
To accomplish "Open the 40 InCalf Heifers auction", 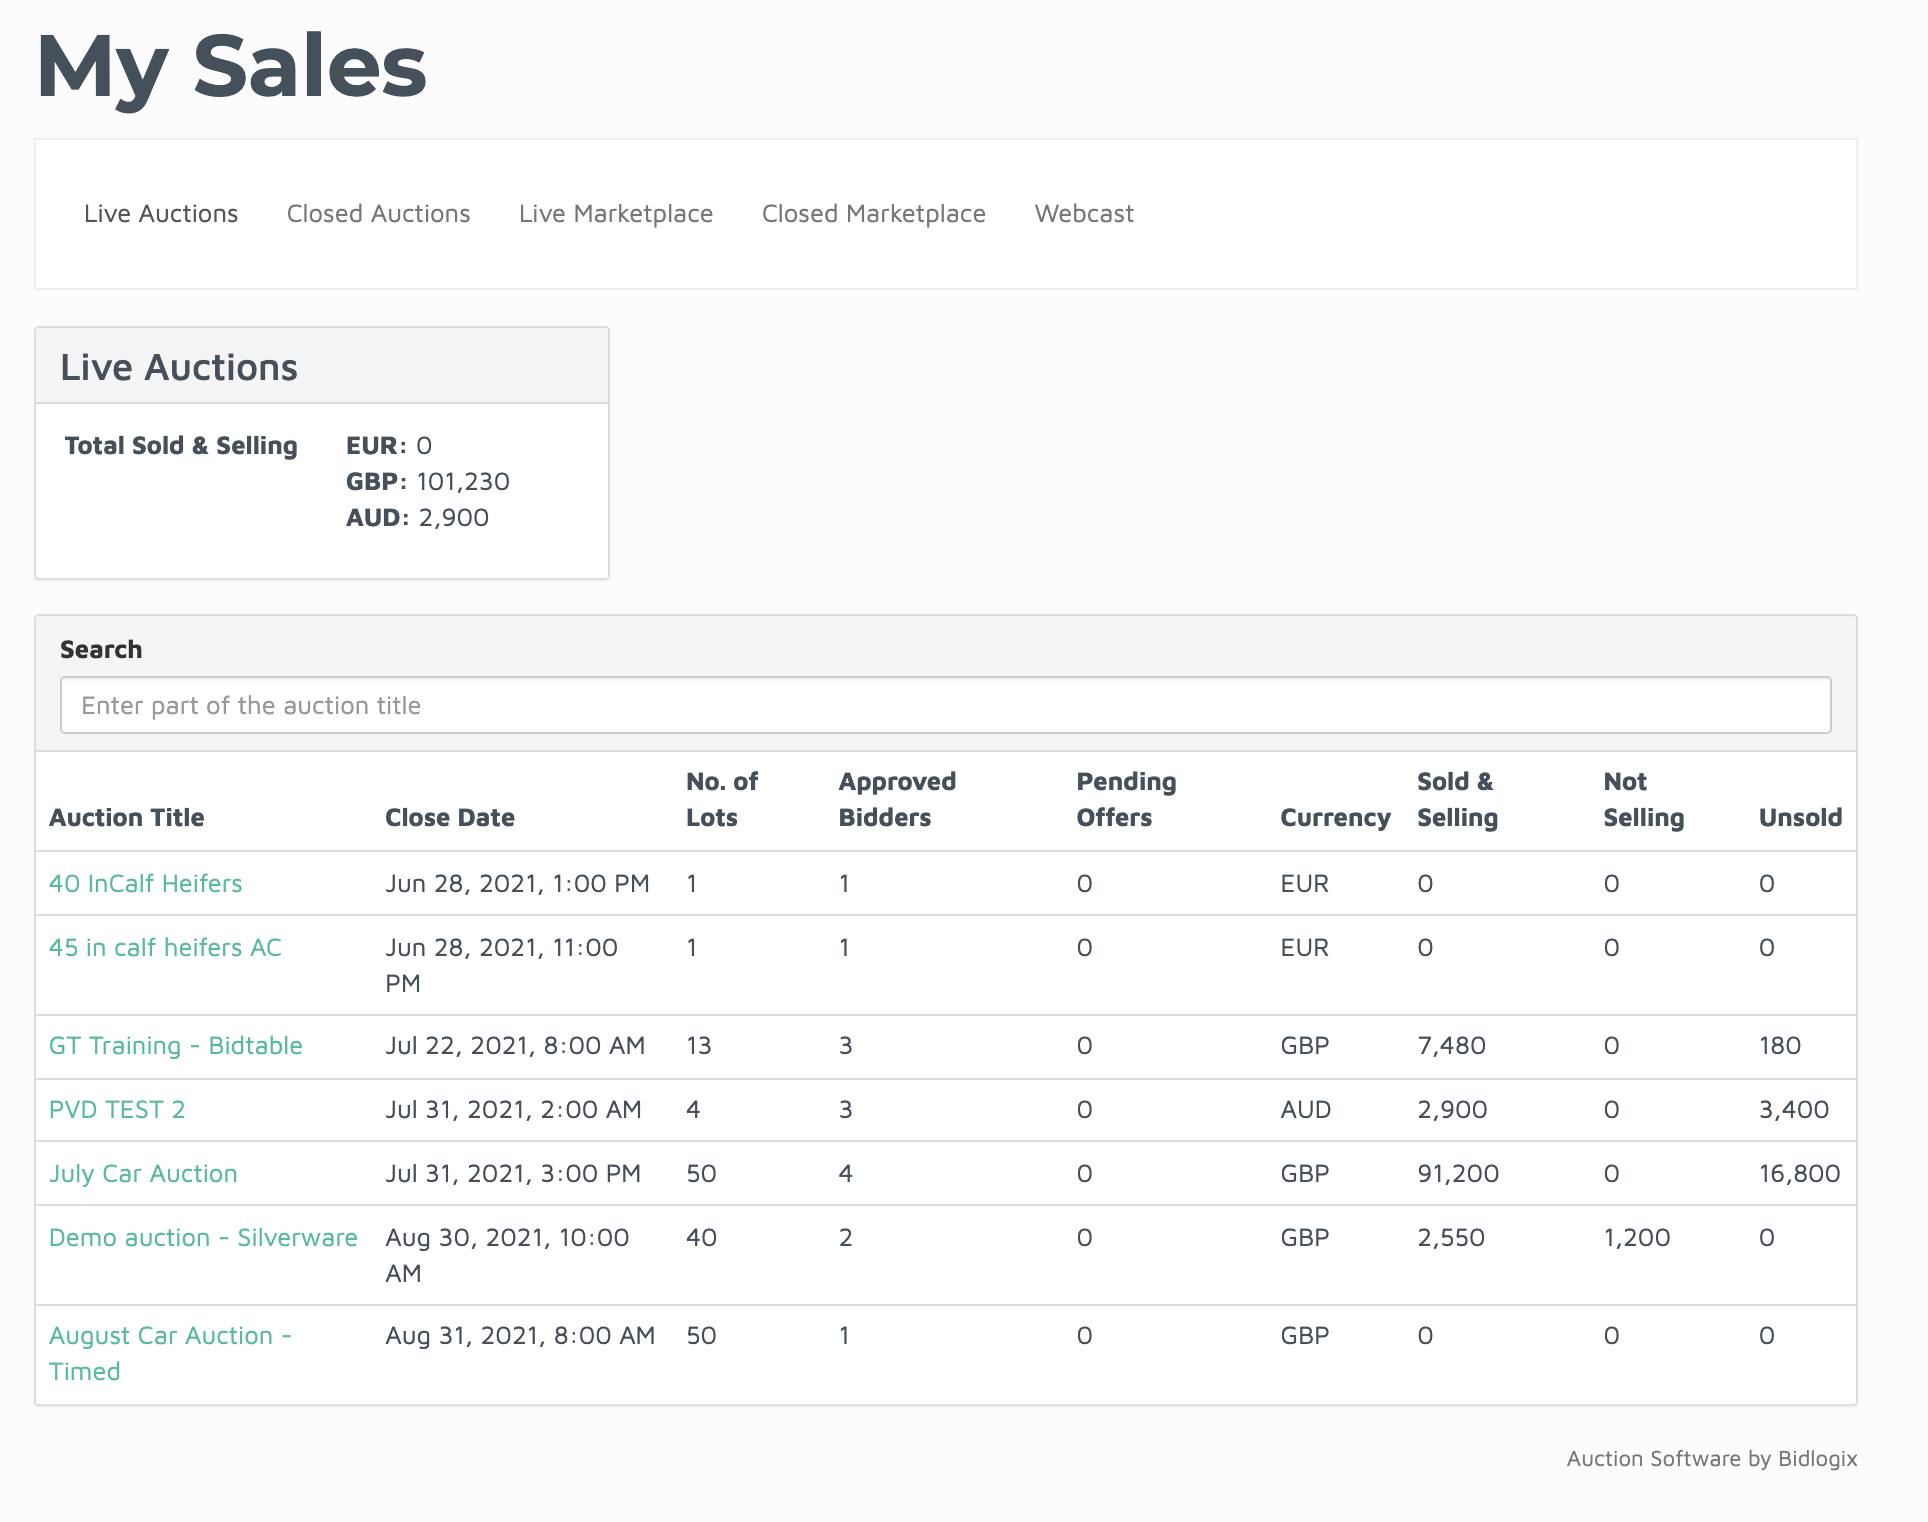I will point(146,883).
